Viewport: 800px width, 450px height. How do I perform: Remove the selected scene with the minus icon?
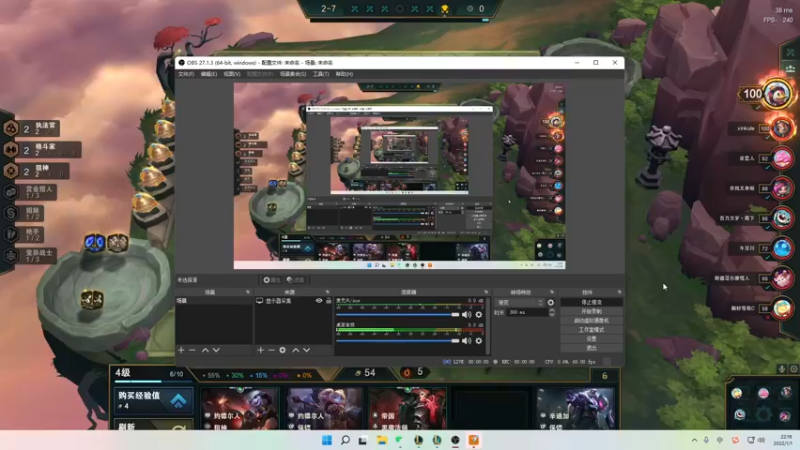[x=192, y=350]
